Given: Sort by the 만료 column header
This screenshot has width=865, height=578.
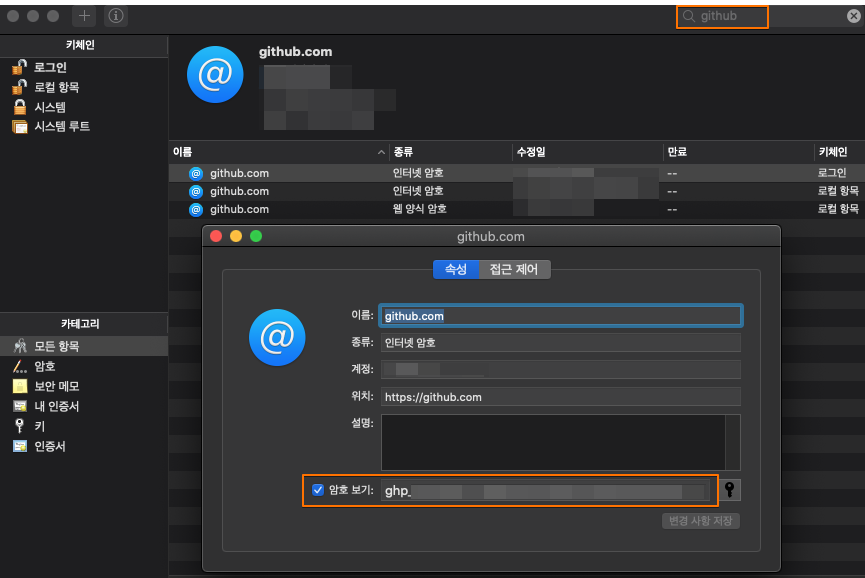Looking at the screenshot, I should click(x=738, y=152).
